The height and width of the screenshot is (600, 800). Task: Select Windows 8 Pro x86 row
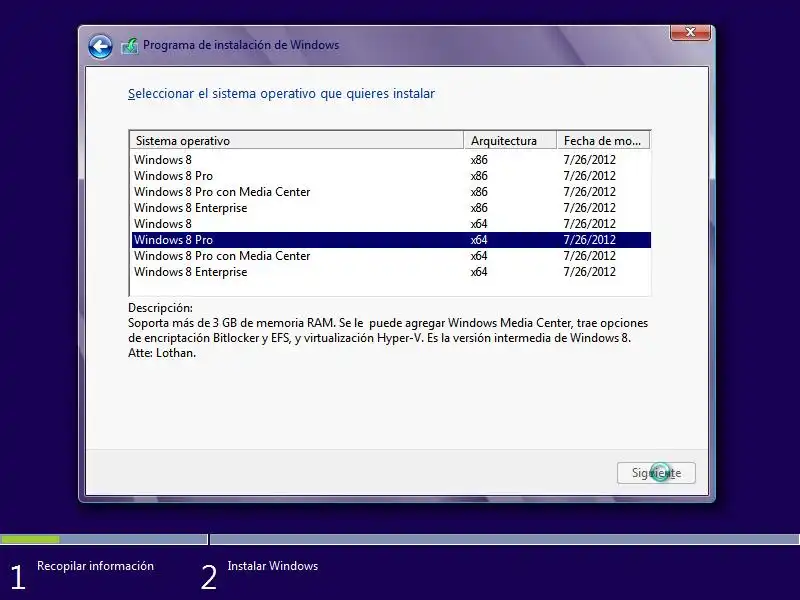coord(391,176)
